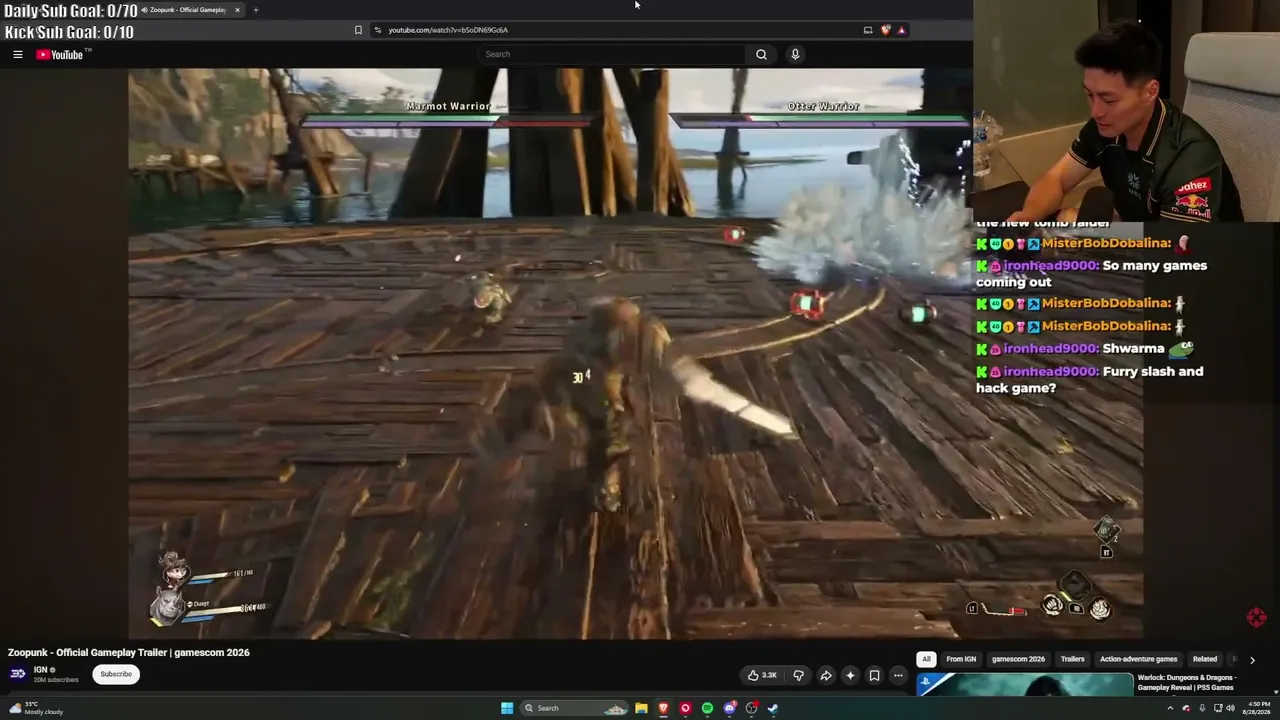The width and height of the screenshot is (1280, 720).
Task: Select the Trailers filter chip
Action: click(1073, 659)
